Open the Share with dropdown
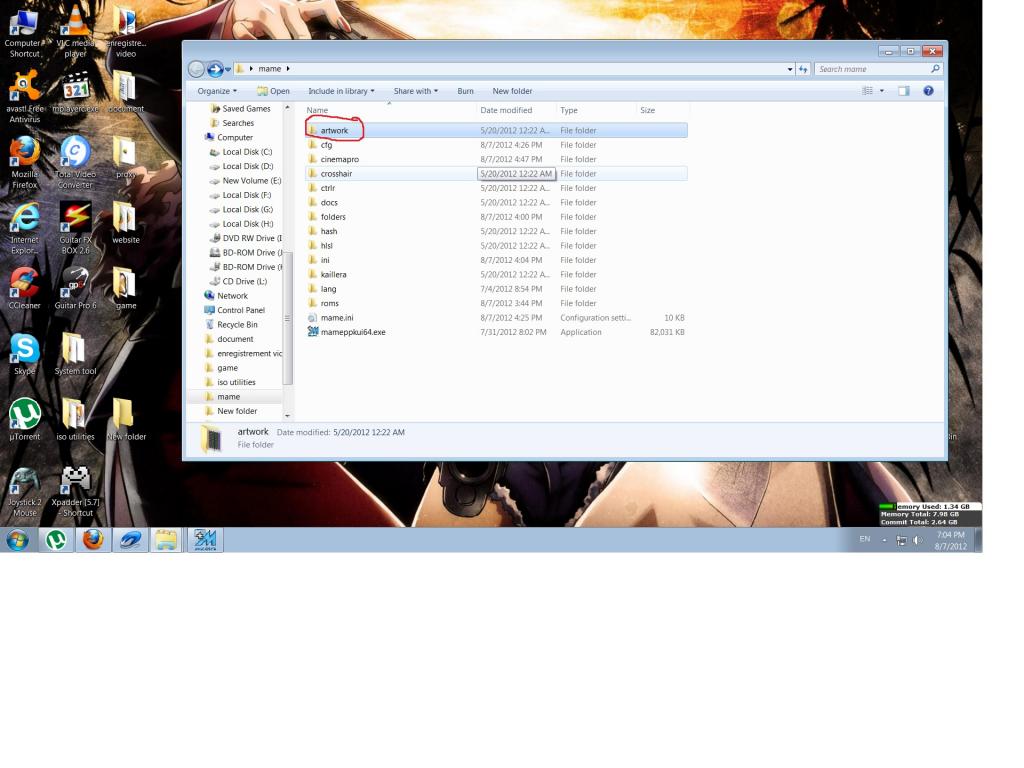The image size is (1024, 768). [x=415, y=91]
